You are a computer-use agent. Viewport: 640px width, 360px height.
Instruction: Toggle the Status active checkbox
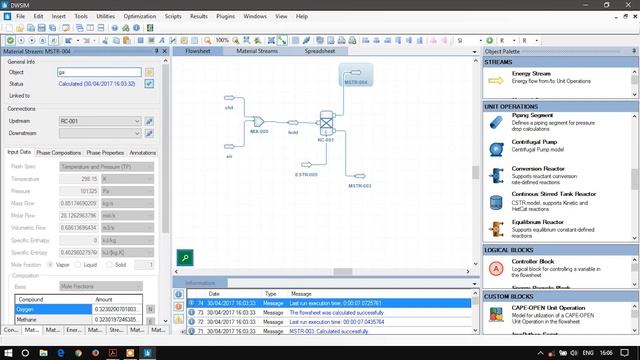click(149, 84)
